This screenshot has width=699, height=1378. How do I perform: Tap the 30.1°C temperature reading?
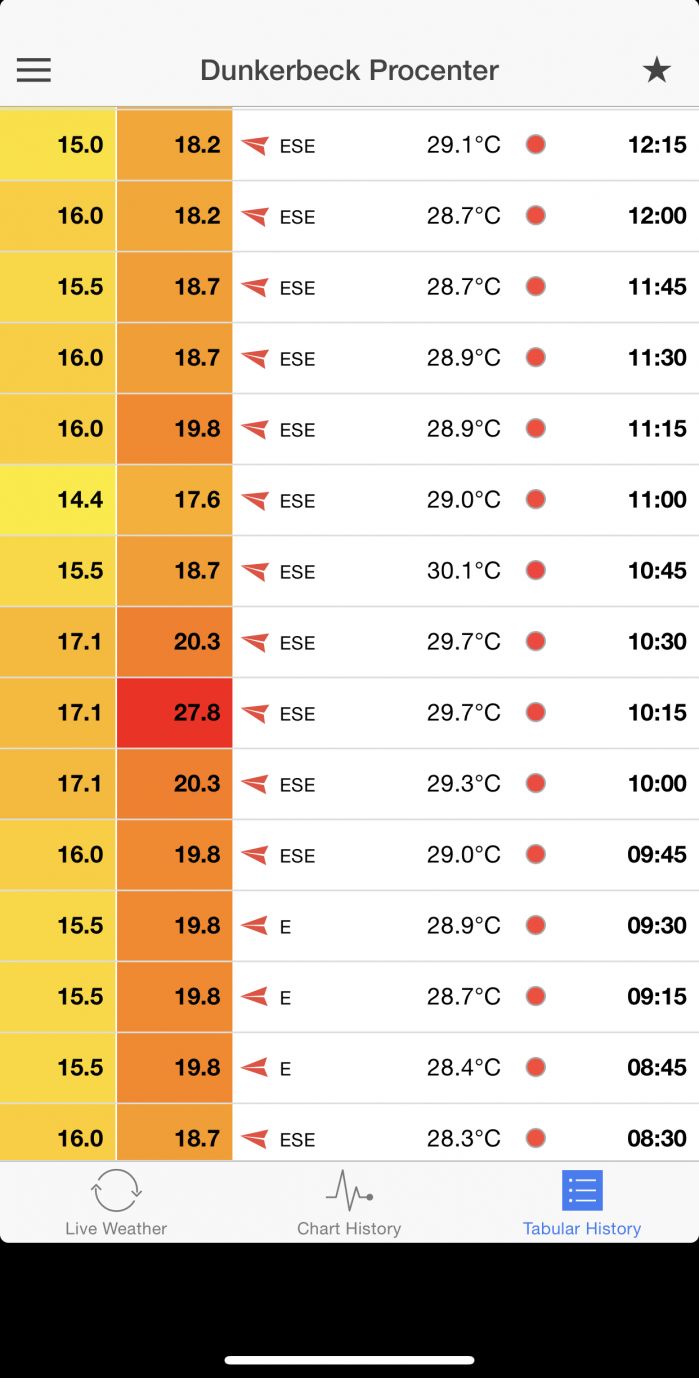(x=464, y=570)
